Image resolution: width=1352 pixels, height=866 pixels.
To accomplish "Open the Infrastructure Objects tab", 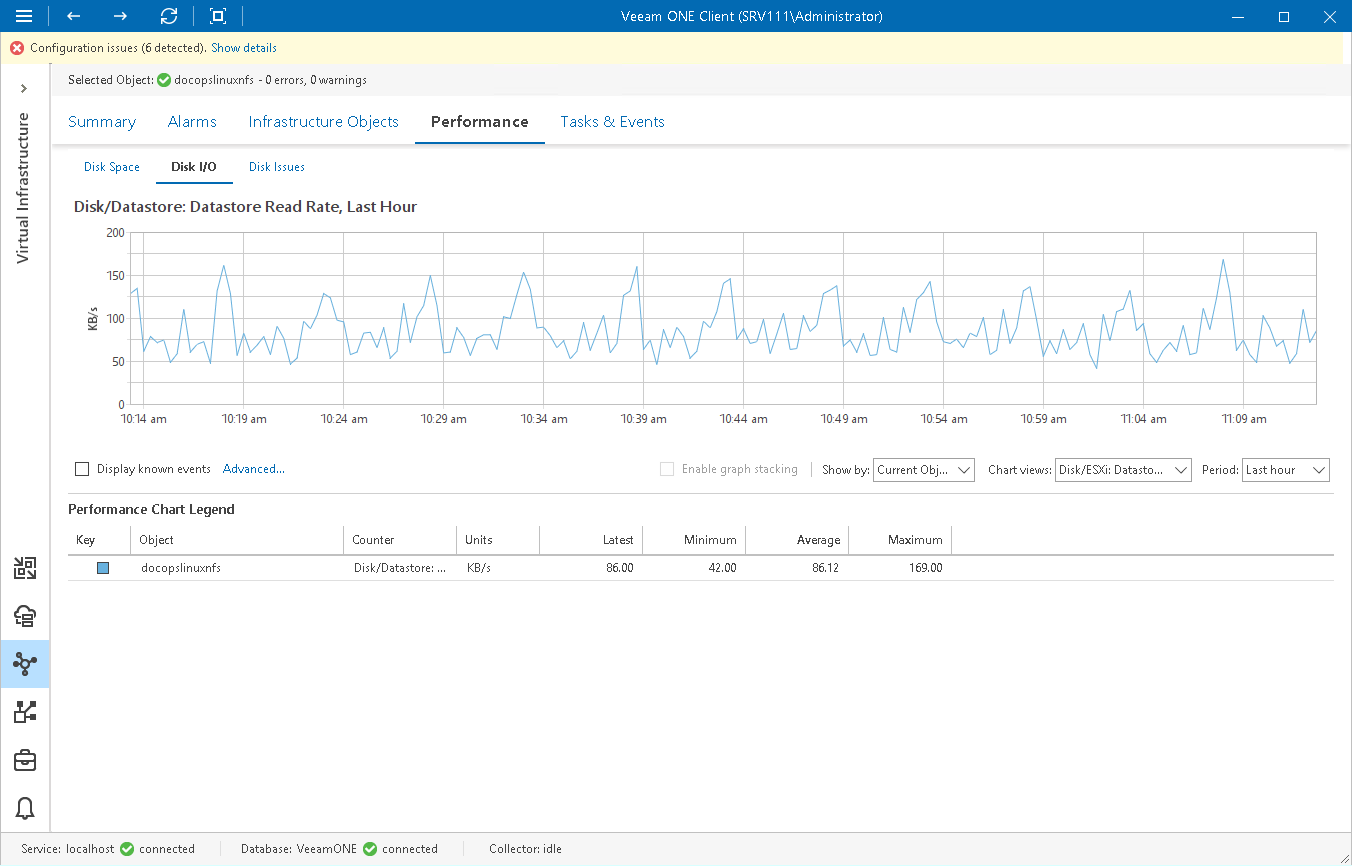I will pyautogui.click(x=324, y=122).
